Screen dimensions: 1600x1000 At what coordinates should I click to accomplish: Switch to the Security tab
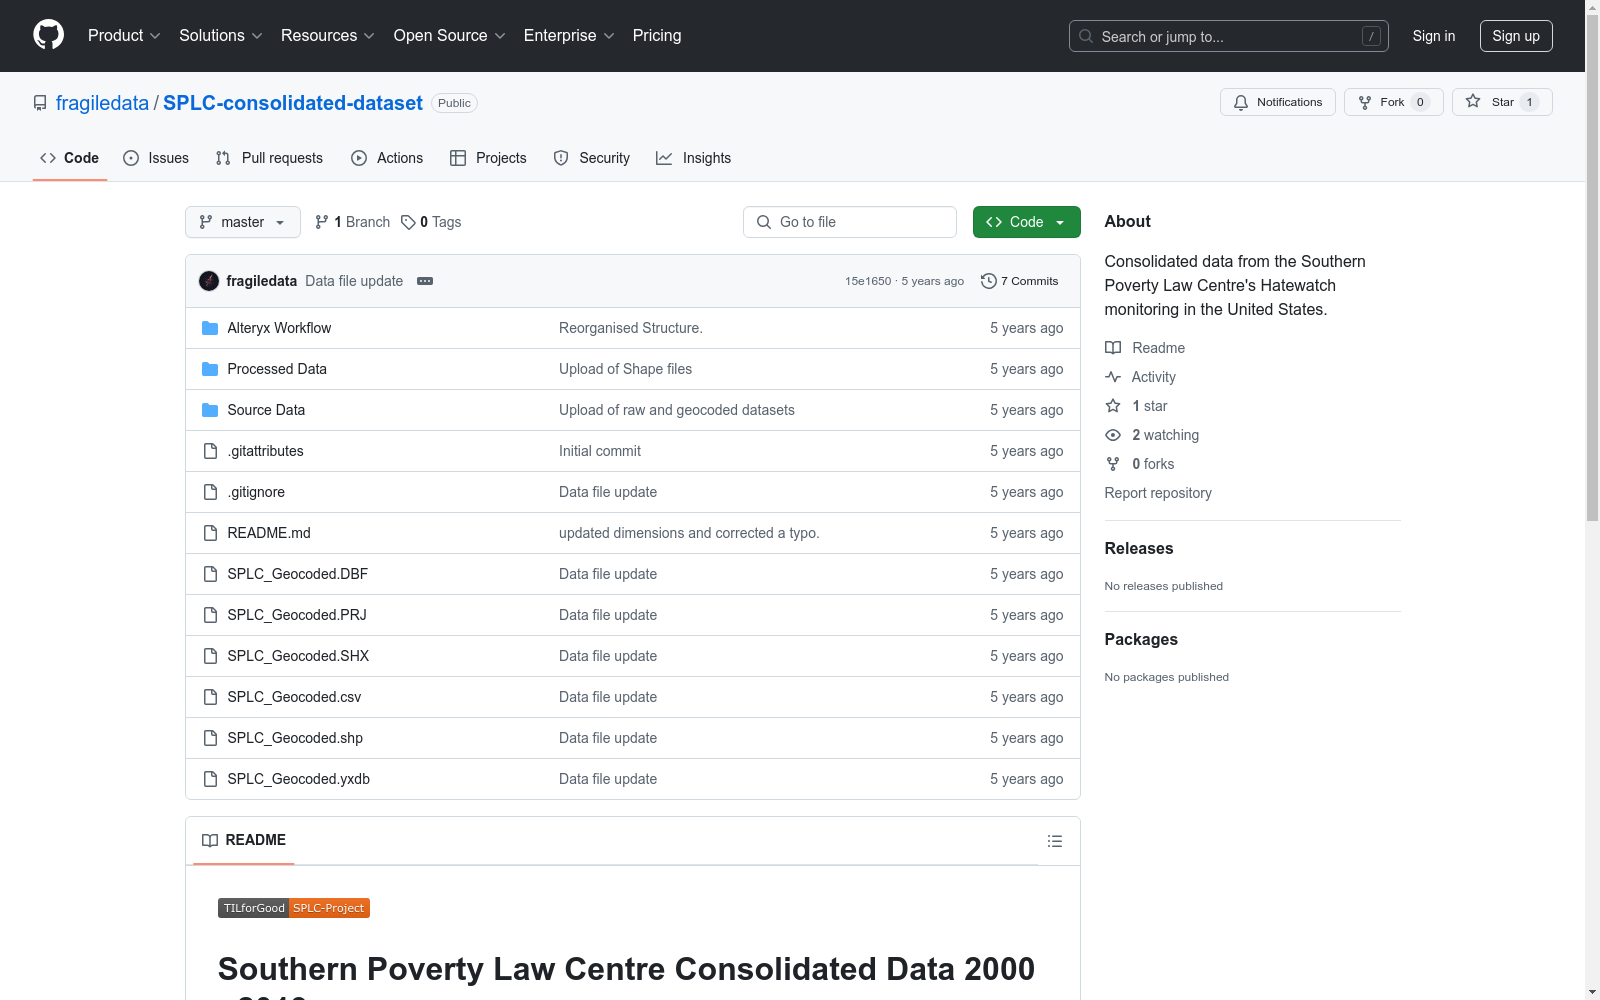point(592,158)
